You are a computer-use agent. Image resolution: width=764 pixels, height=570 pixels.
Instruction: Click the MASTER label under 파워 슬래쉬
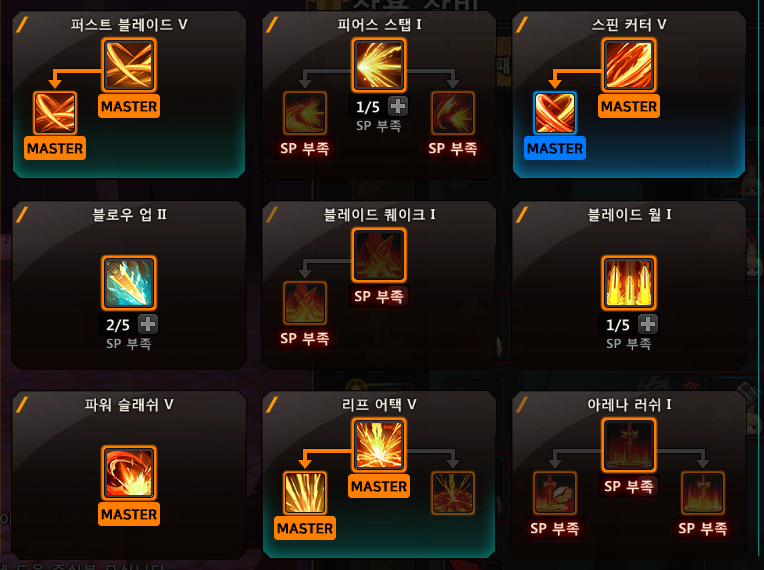click(x=129, y=514)
